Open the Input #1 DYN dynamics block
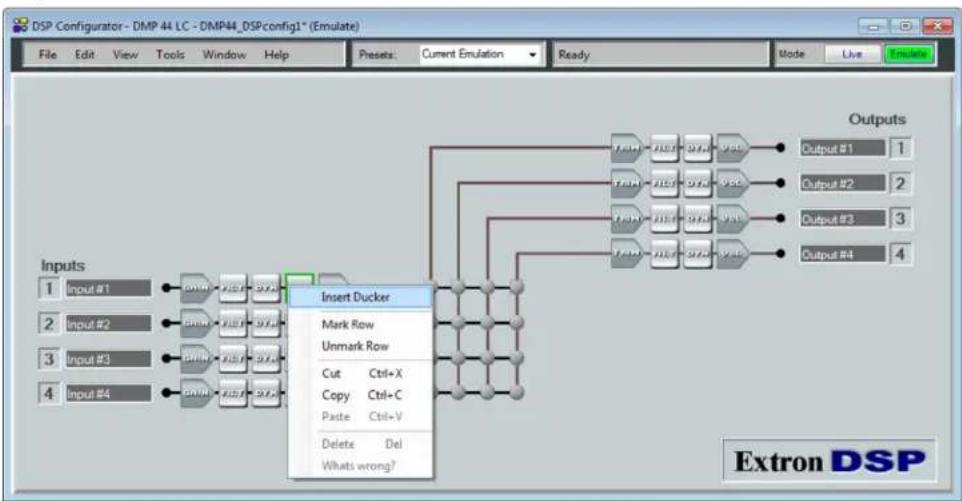Image resolution: width=962 pixels, height=501 pixels. [266, 288]
